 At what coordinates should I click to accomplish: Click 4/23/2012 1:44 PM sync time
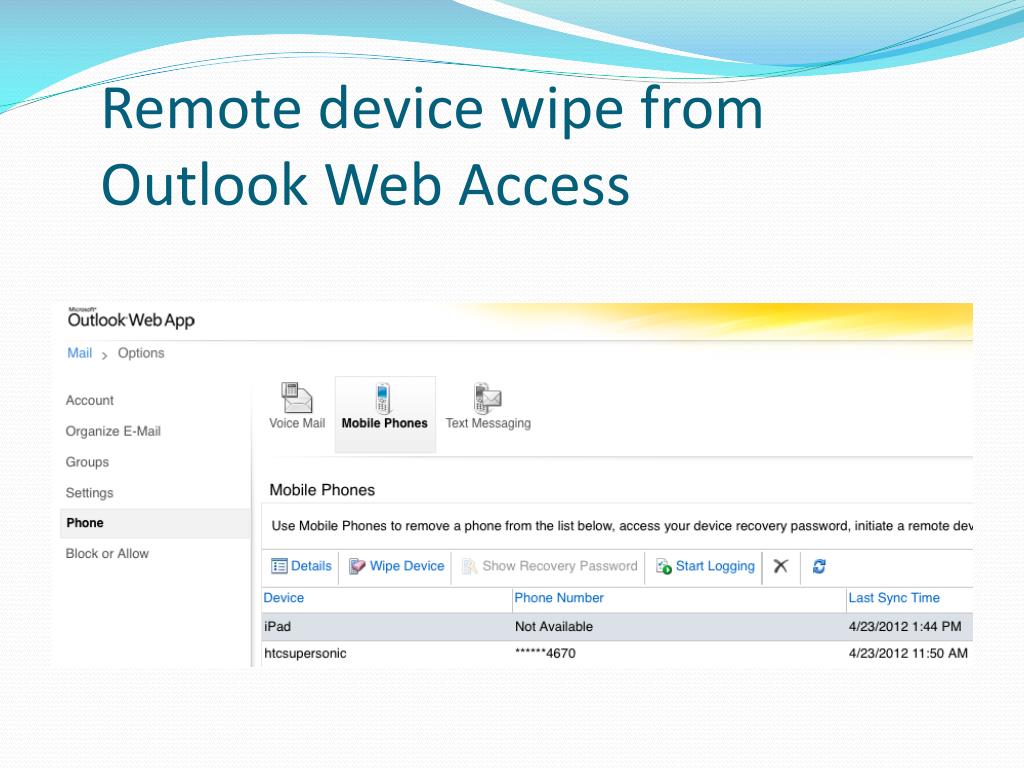click(905, 626)
